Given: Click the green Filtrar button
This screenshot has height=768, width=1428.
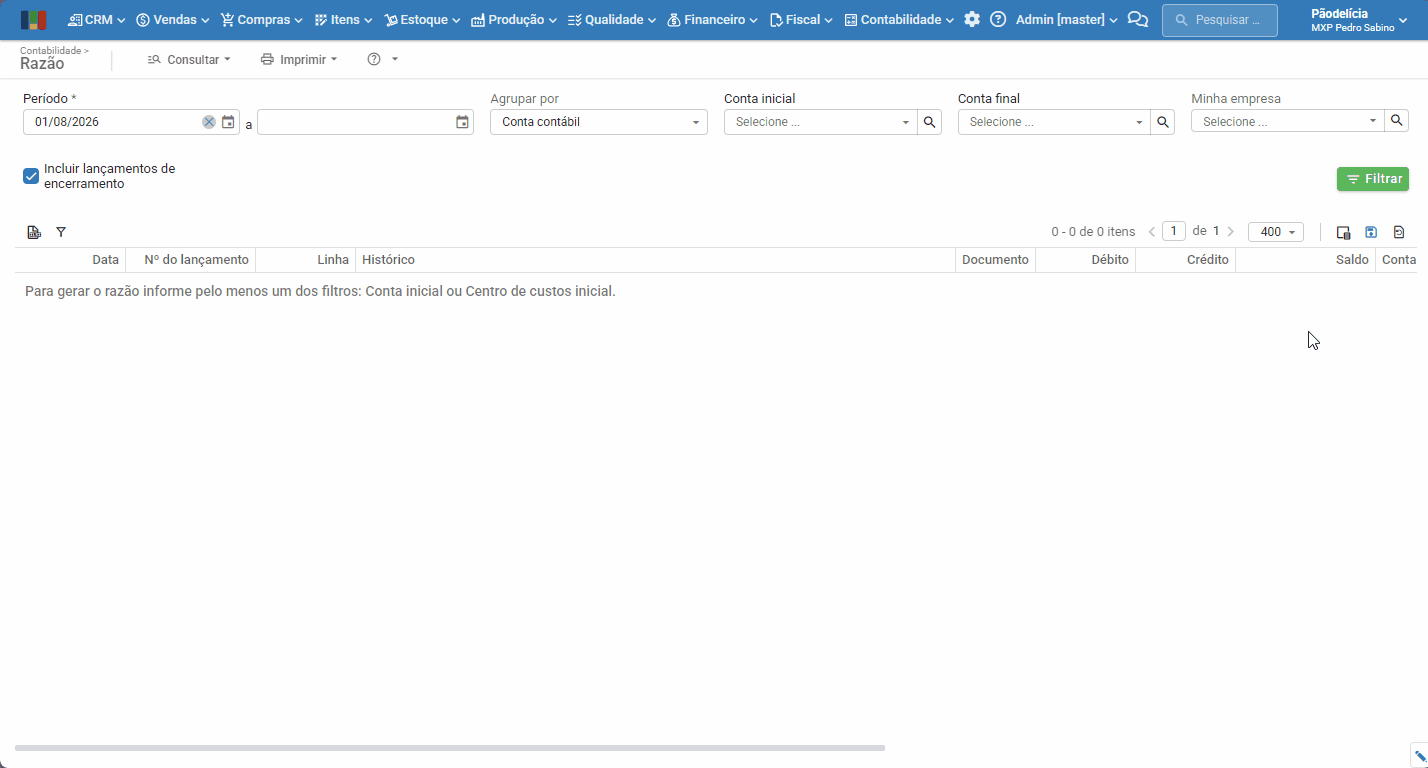Looking at the screenshot, I should pos(1373,179).
